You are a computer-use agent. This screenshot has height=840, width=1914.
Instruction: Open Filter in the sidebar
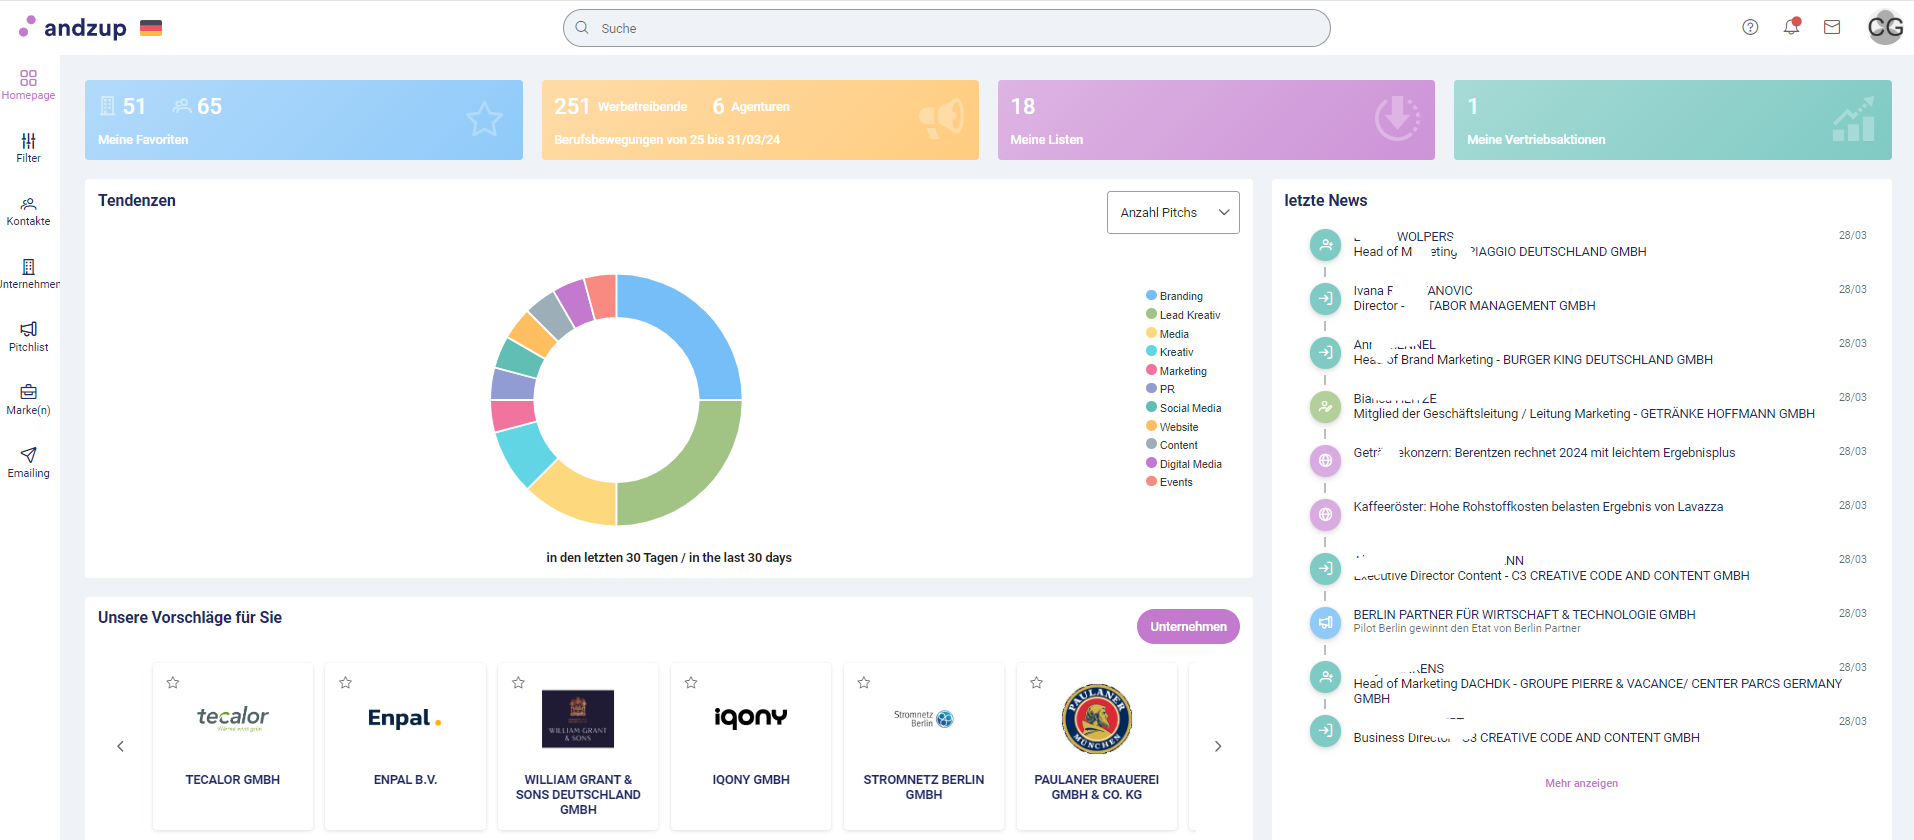[28, 148]
